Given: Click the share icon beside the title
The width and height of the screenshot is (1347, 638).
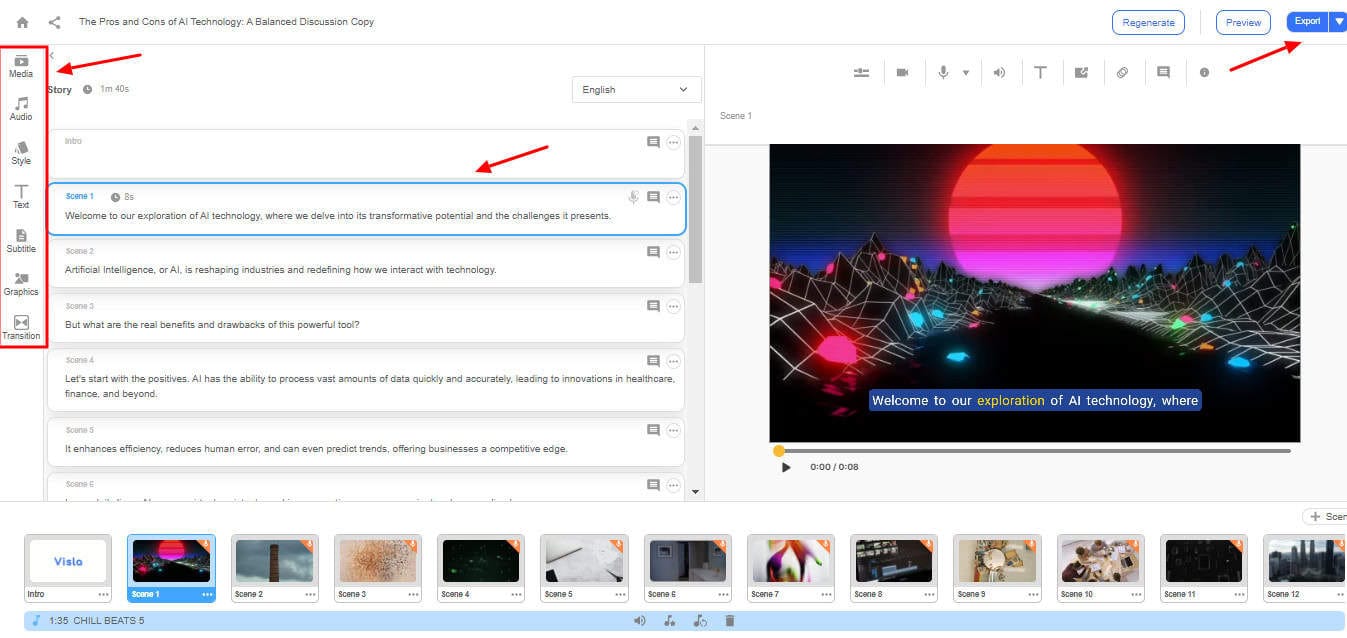Looking at the screenshot, I should [54, 22].
